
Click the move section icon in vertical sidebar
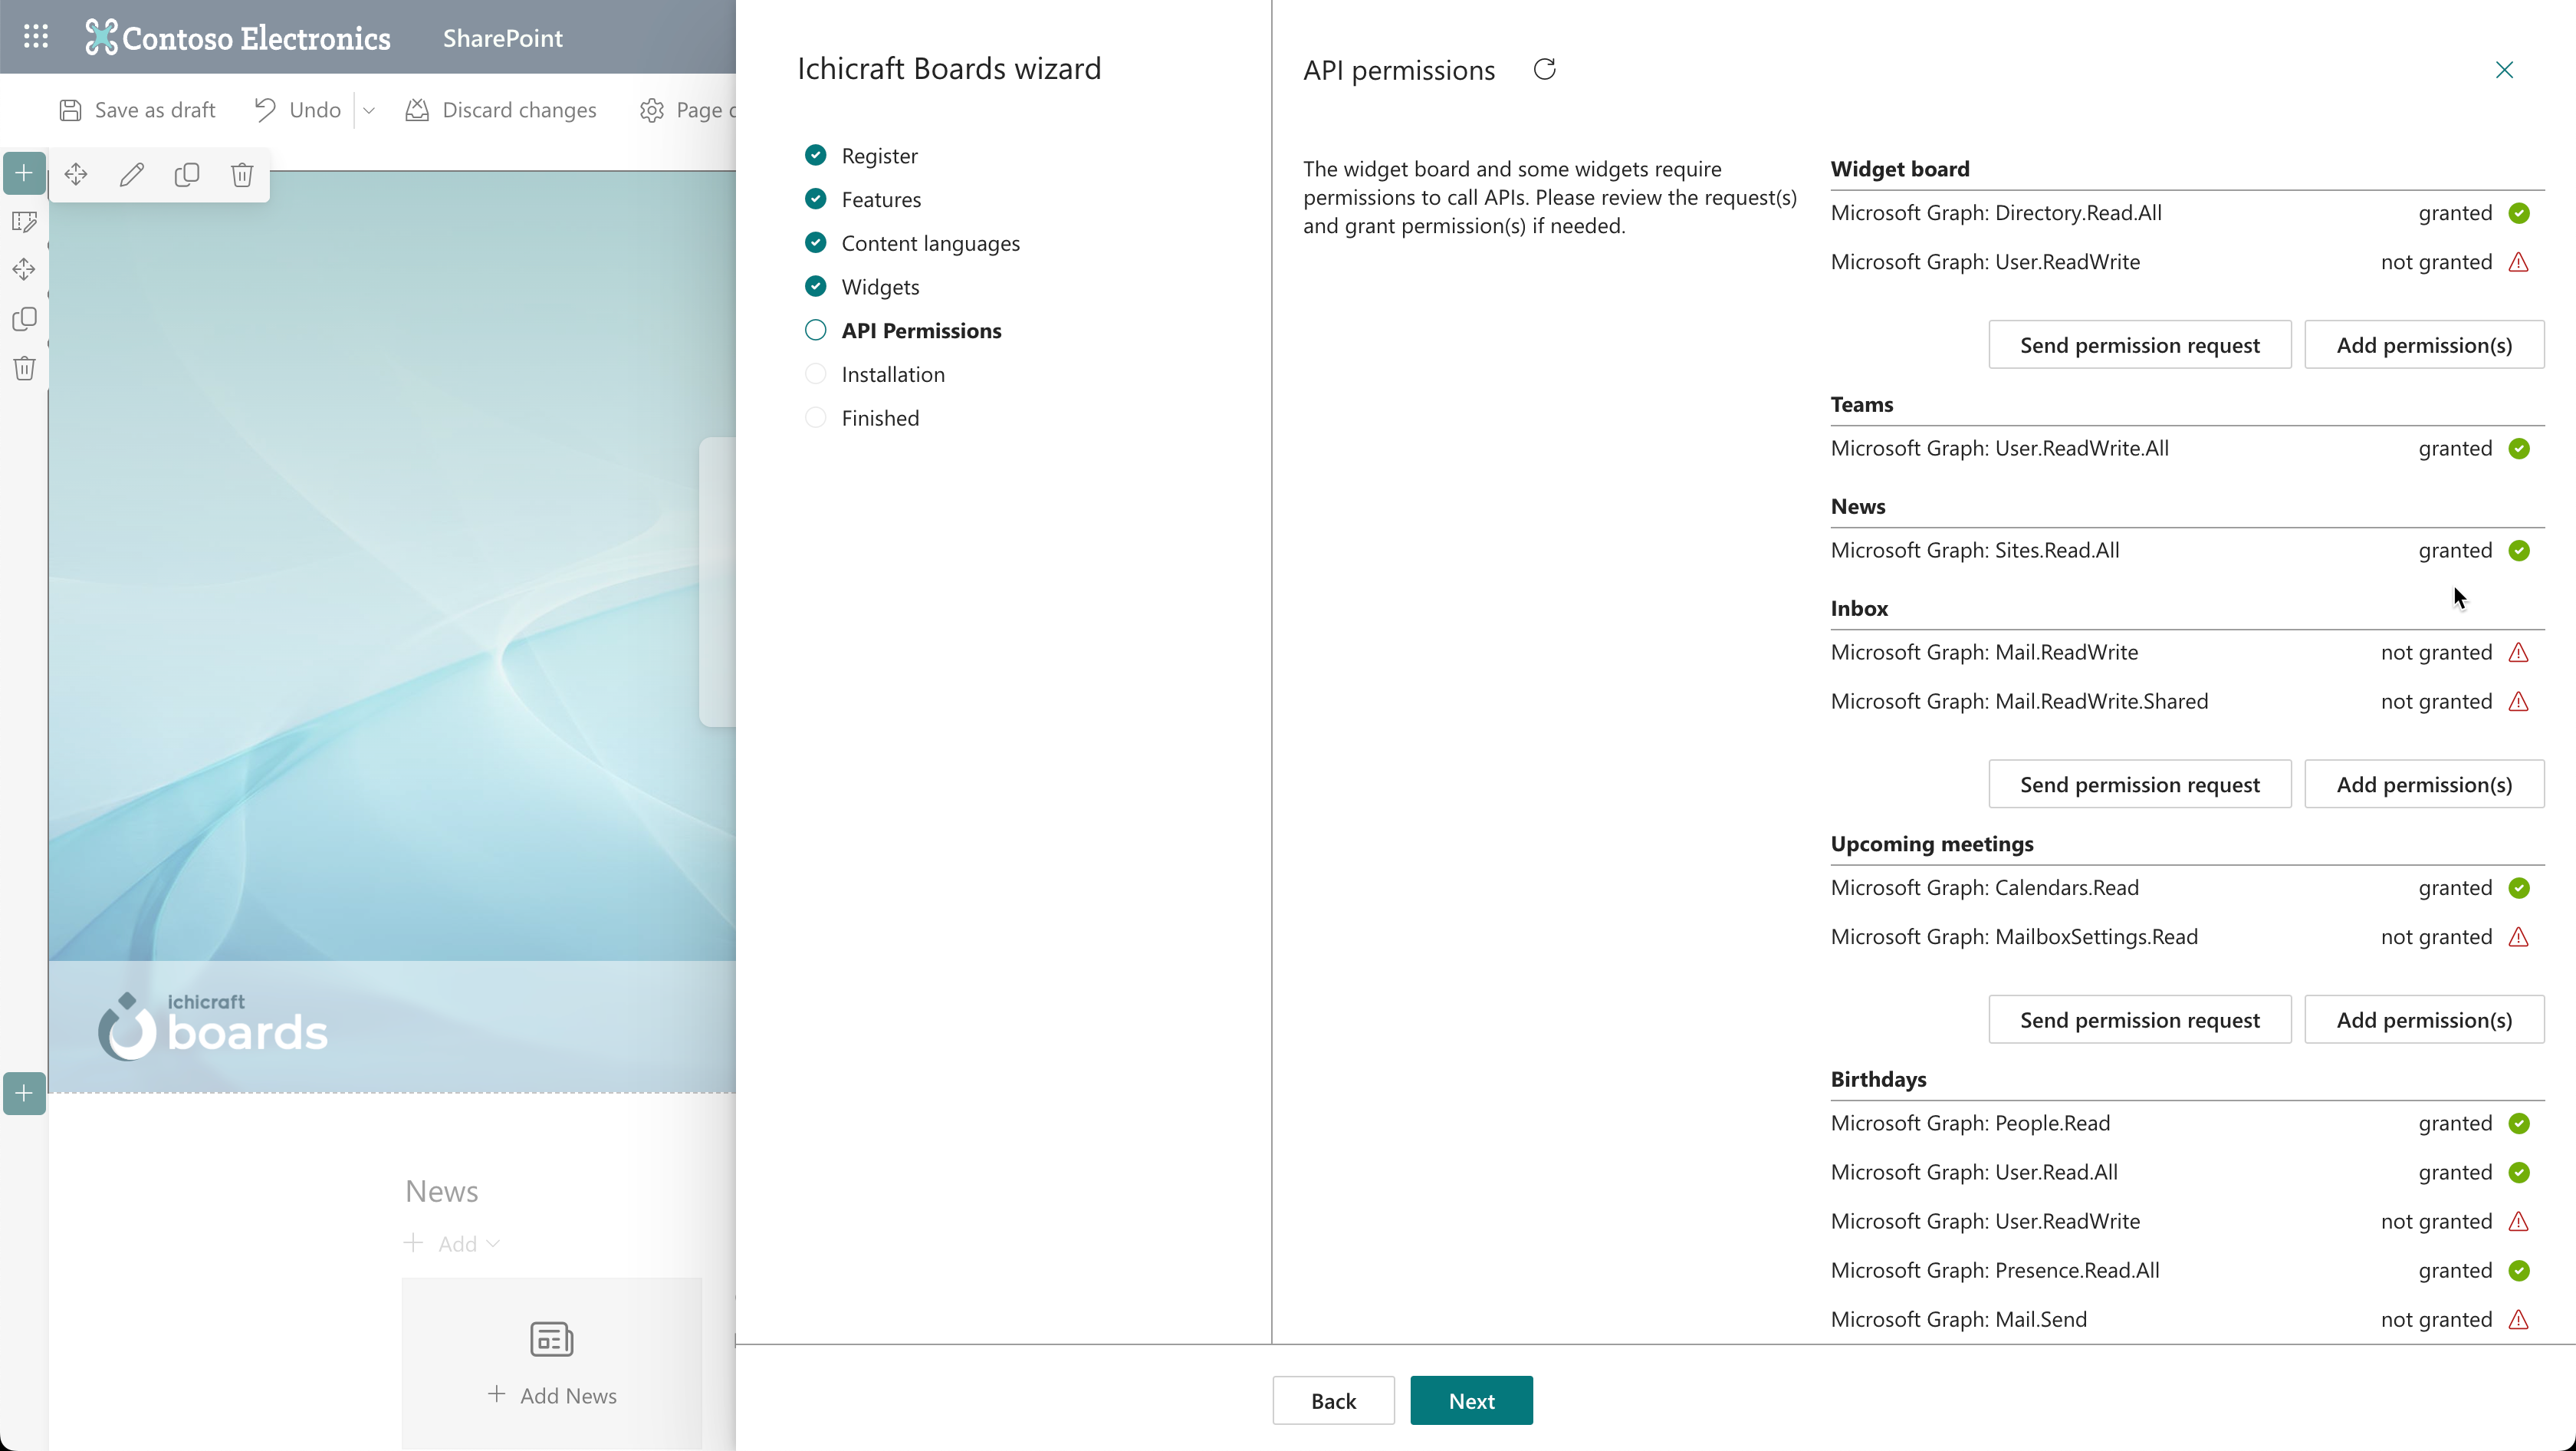click(x=24, y=270)
